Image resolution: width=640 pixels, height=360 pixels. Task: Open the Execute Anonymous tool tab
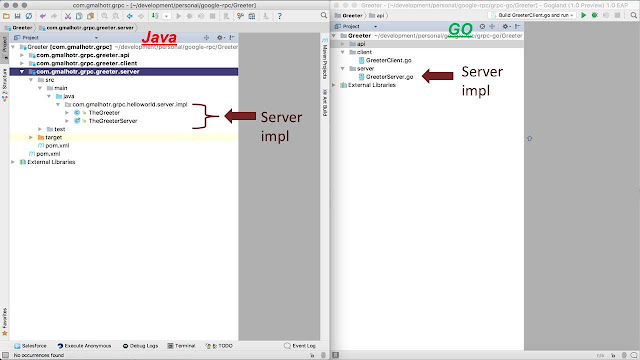click(x=84, y=346)
